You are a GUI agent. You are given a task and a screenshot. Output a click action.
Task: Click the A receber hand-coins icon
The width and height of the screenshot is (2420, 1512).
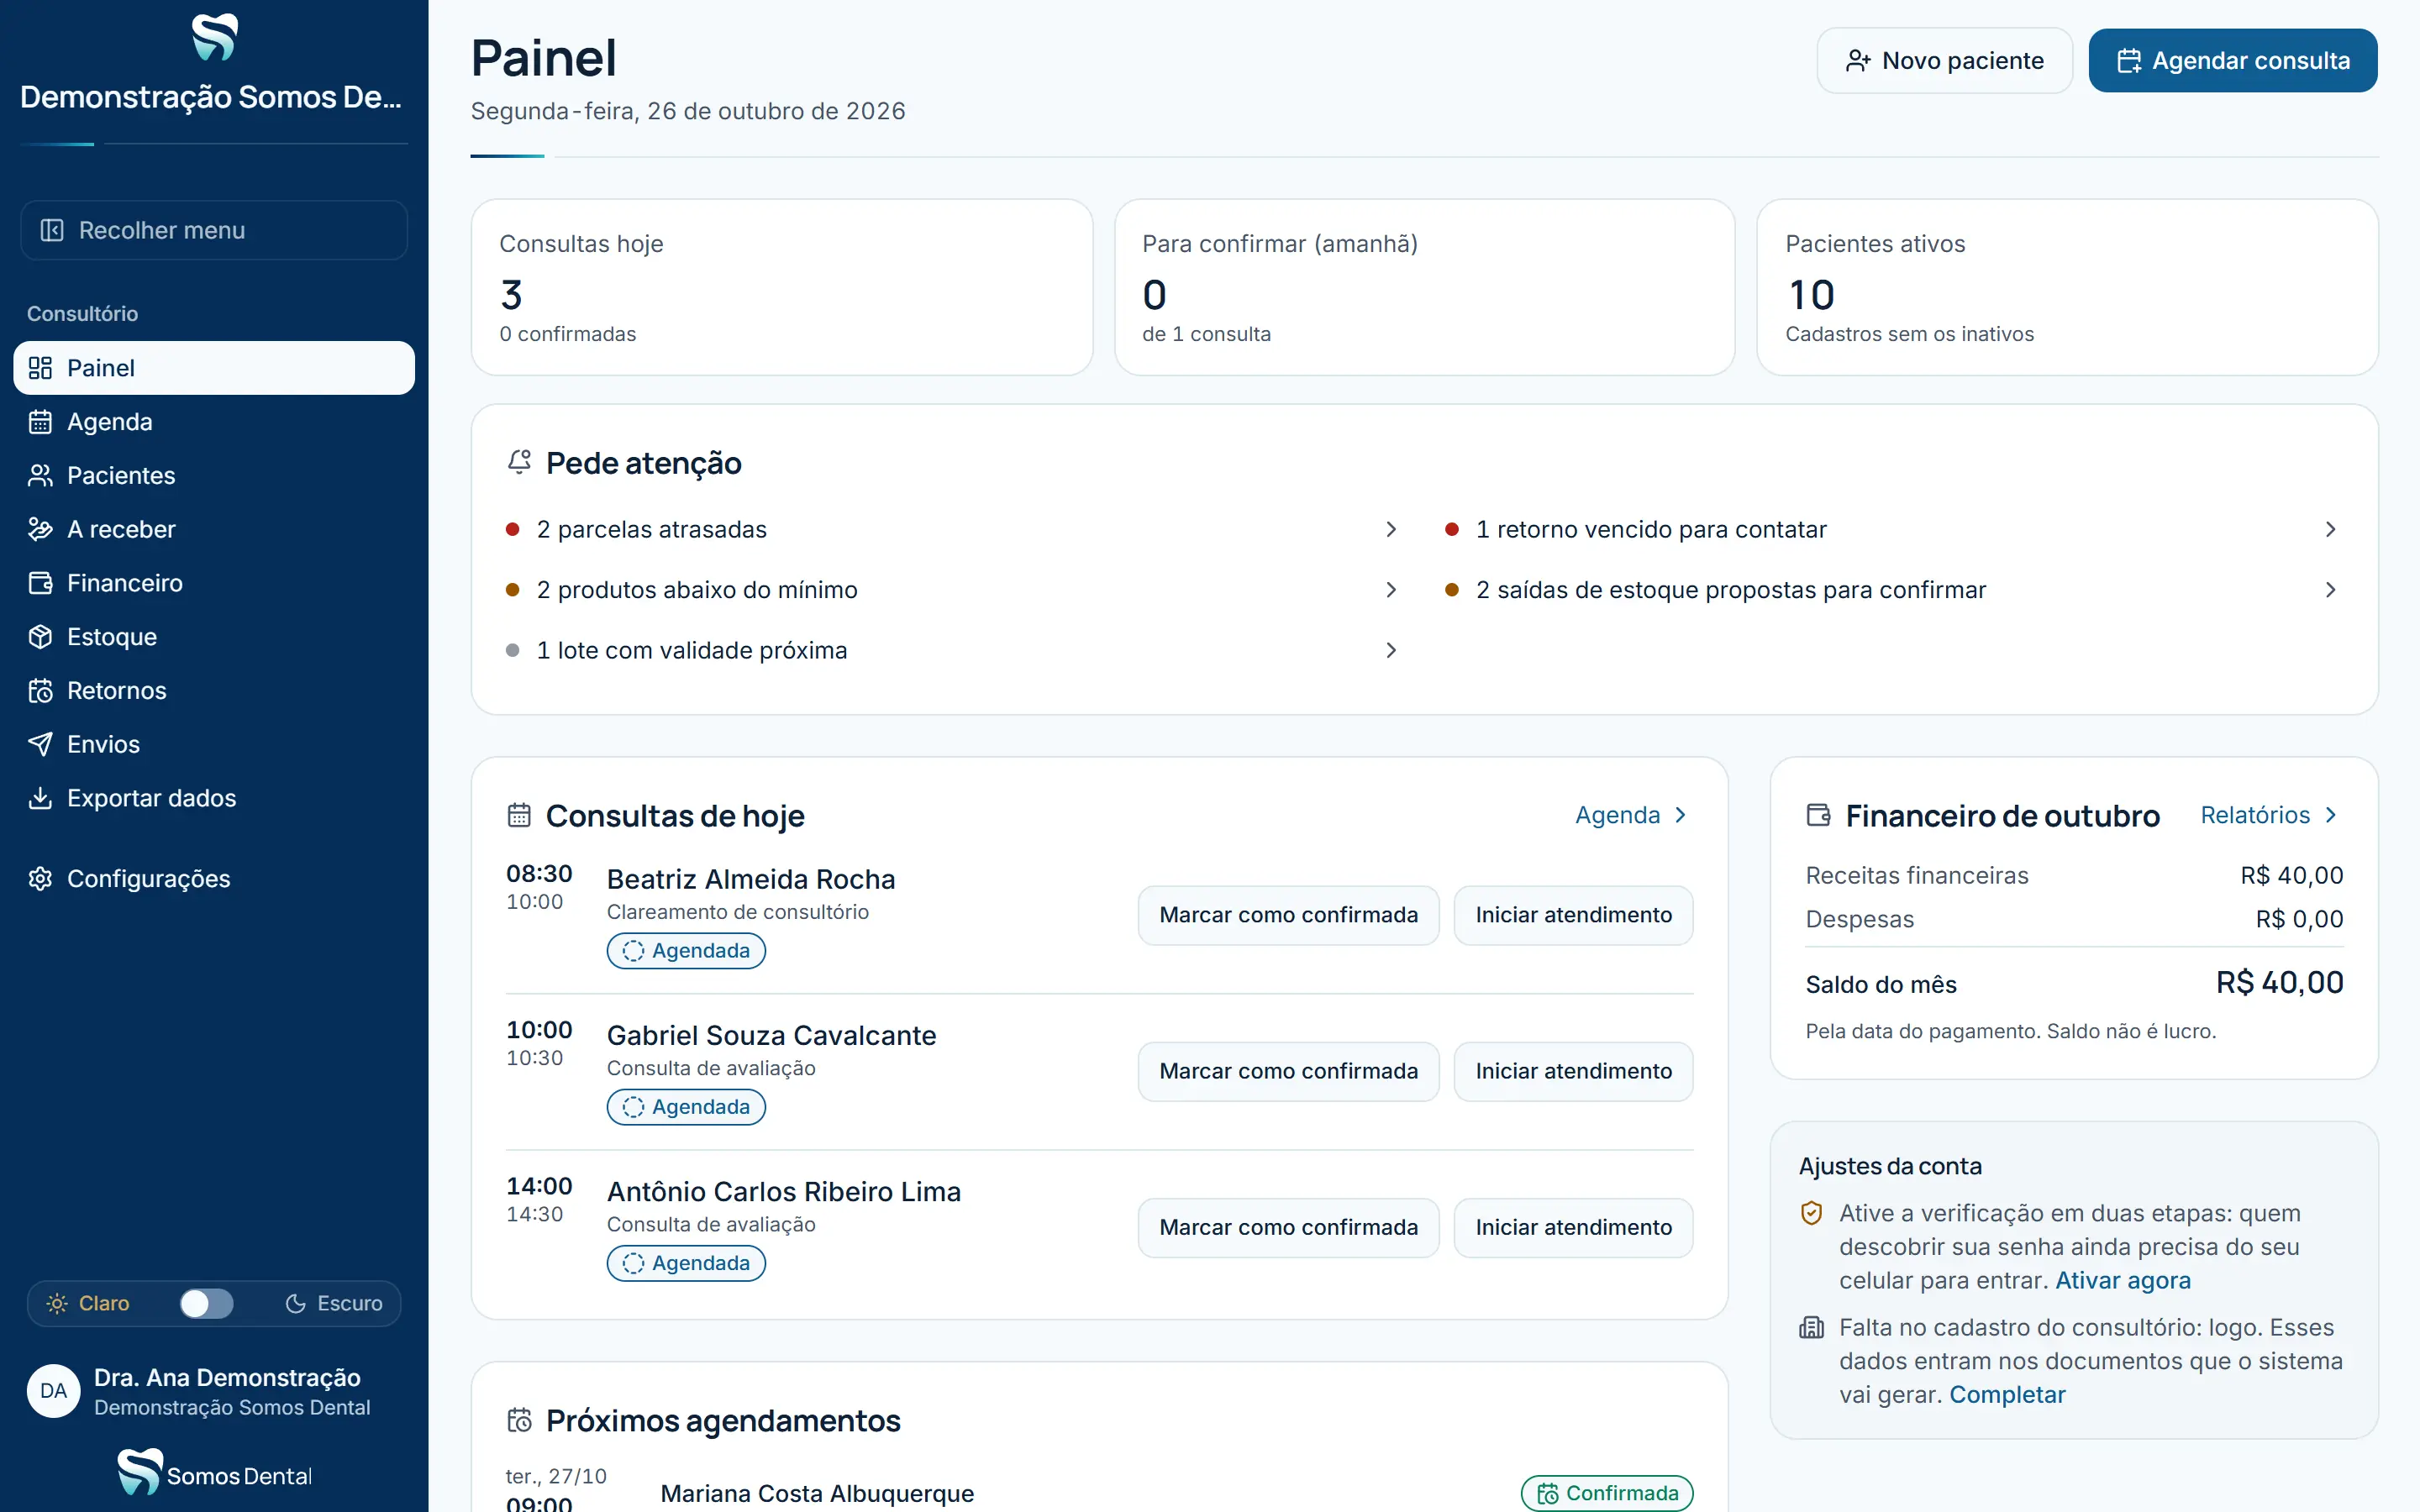[40, 529]
